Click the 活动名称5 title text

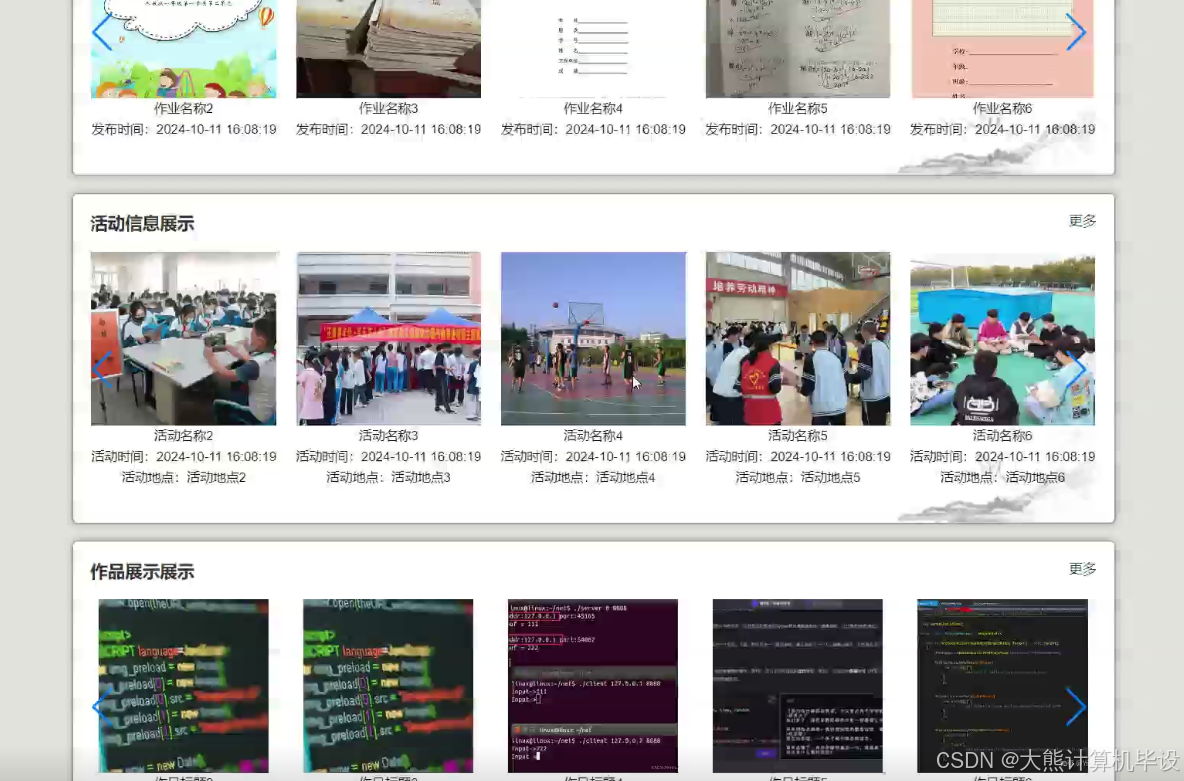click(798, 436)
